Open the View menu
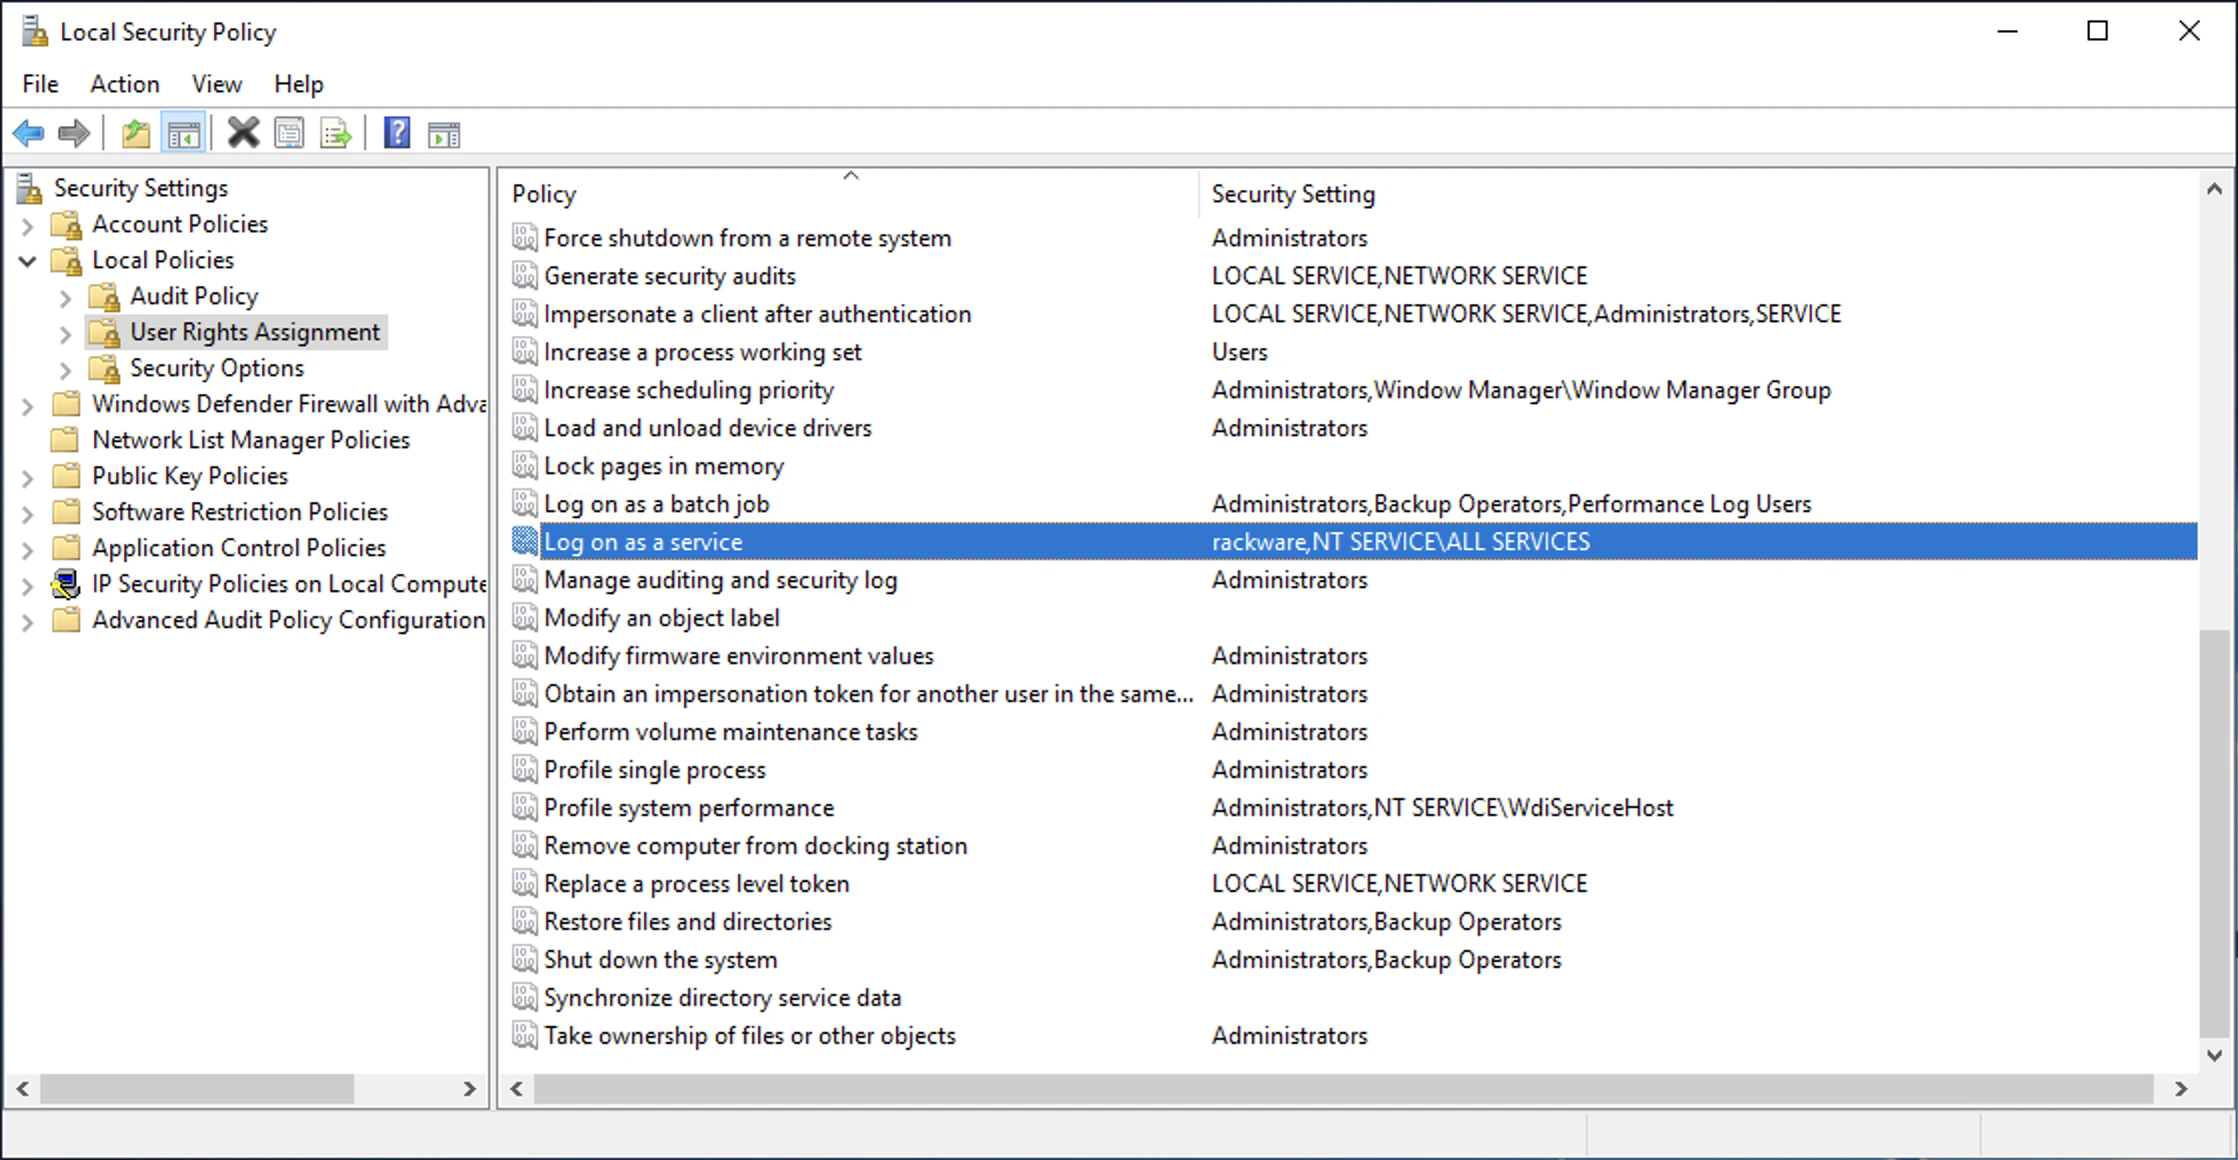Viewport: 2238px width, 1160px height. coord(217,84)
